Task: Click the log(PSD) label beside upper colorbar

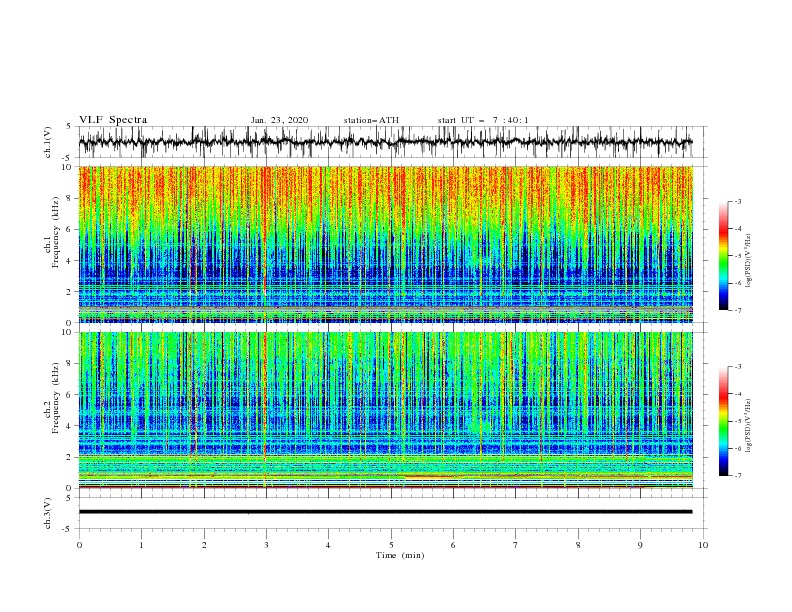Action: [x=748, y=261]
